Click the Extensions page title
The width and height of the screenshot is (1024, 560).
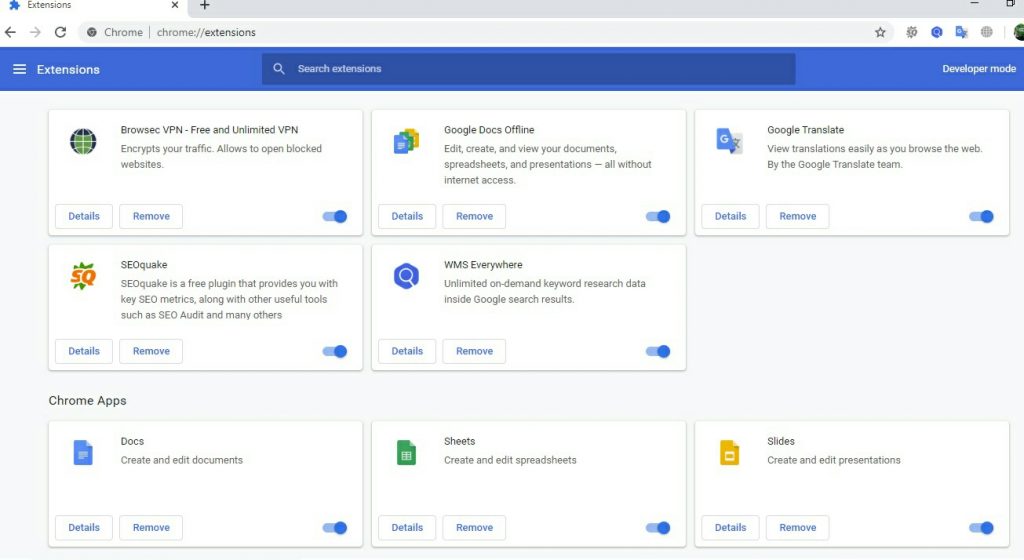click(x=68, y=69)
